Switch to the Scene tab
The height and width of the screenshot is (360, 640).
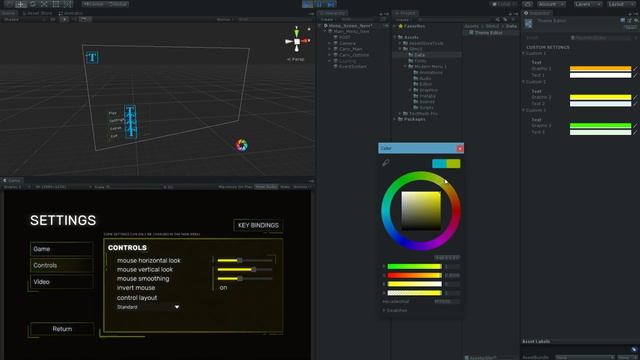click(9, 13)
